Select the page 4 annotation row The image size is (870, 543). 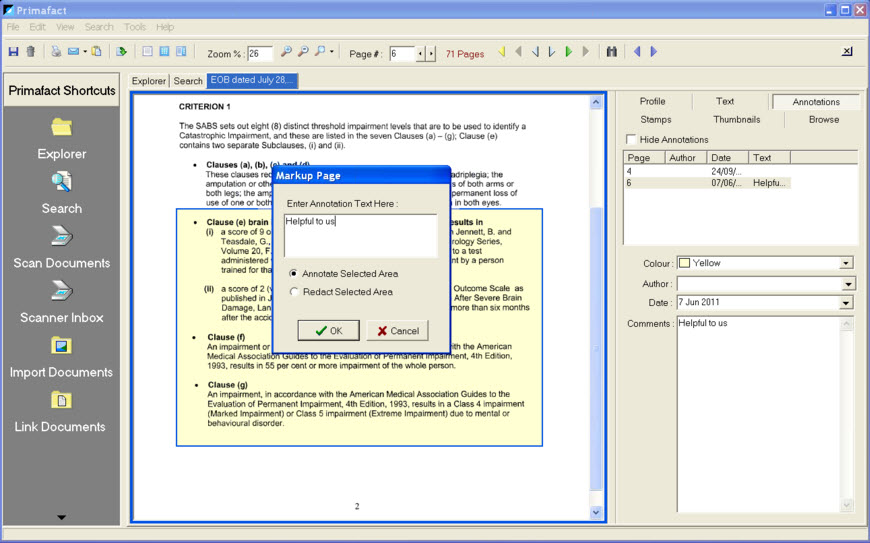coord(707,171)
